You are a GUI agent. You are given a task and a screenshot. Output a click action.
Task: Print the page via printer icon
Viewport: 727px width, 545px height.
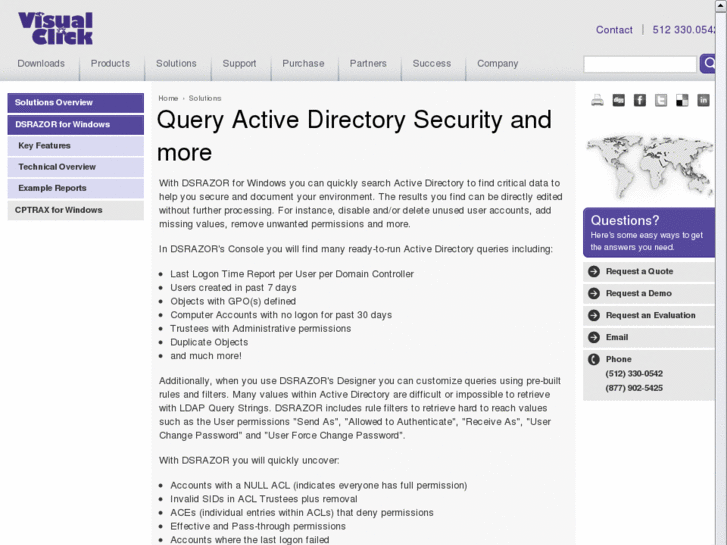597,100
